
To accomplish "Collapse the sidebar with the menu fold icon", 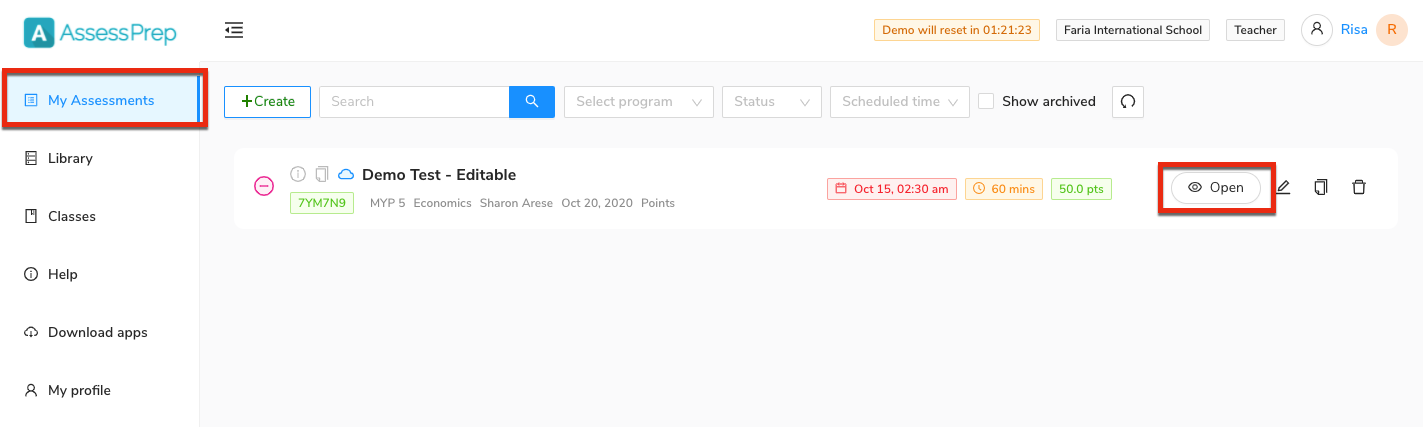I will (x=234, y=31).
